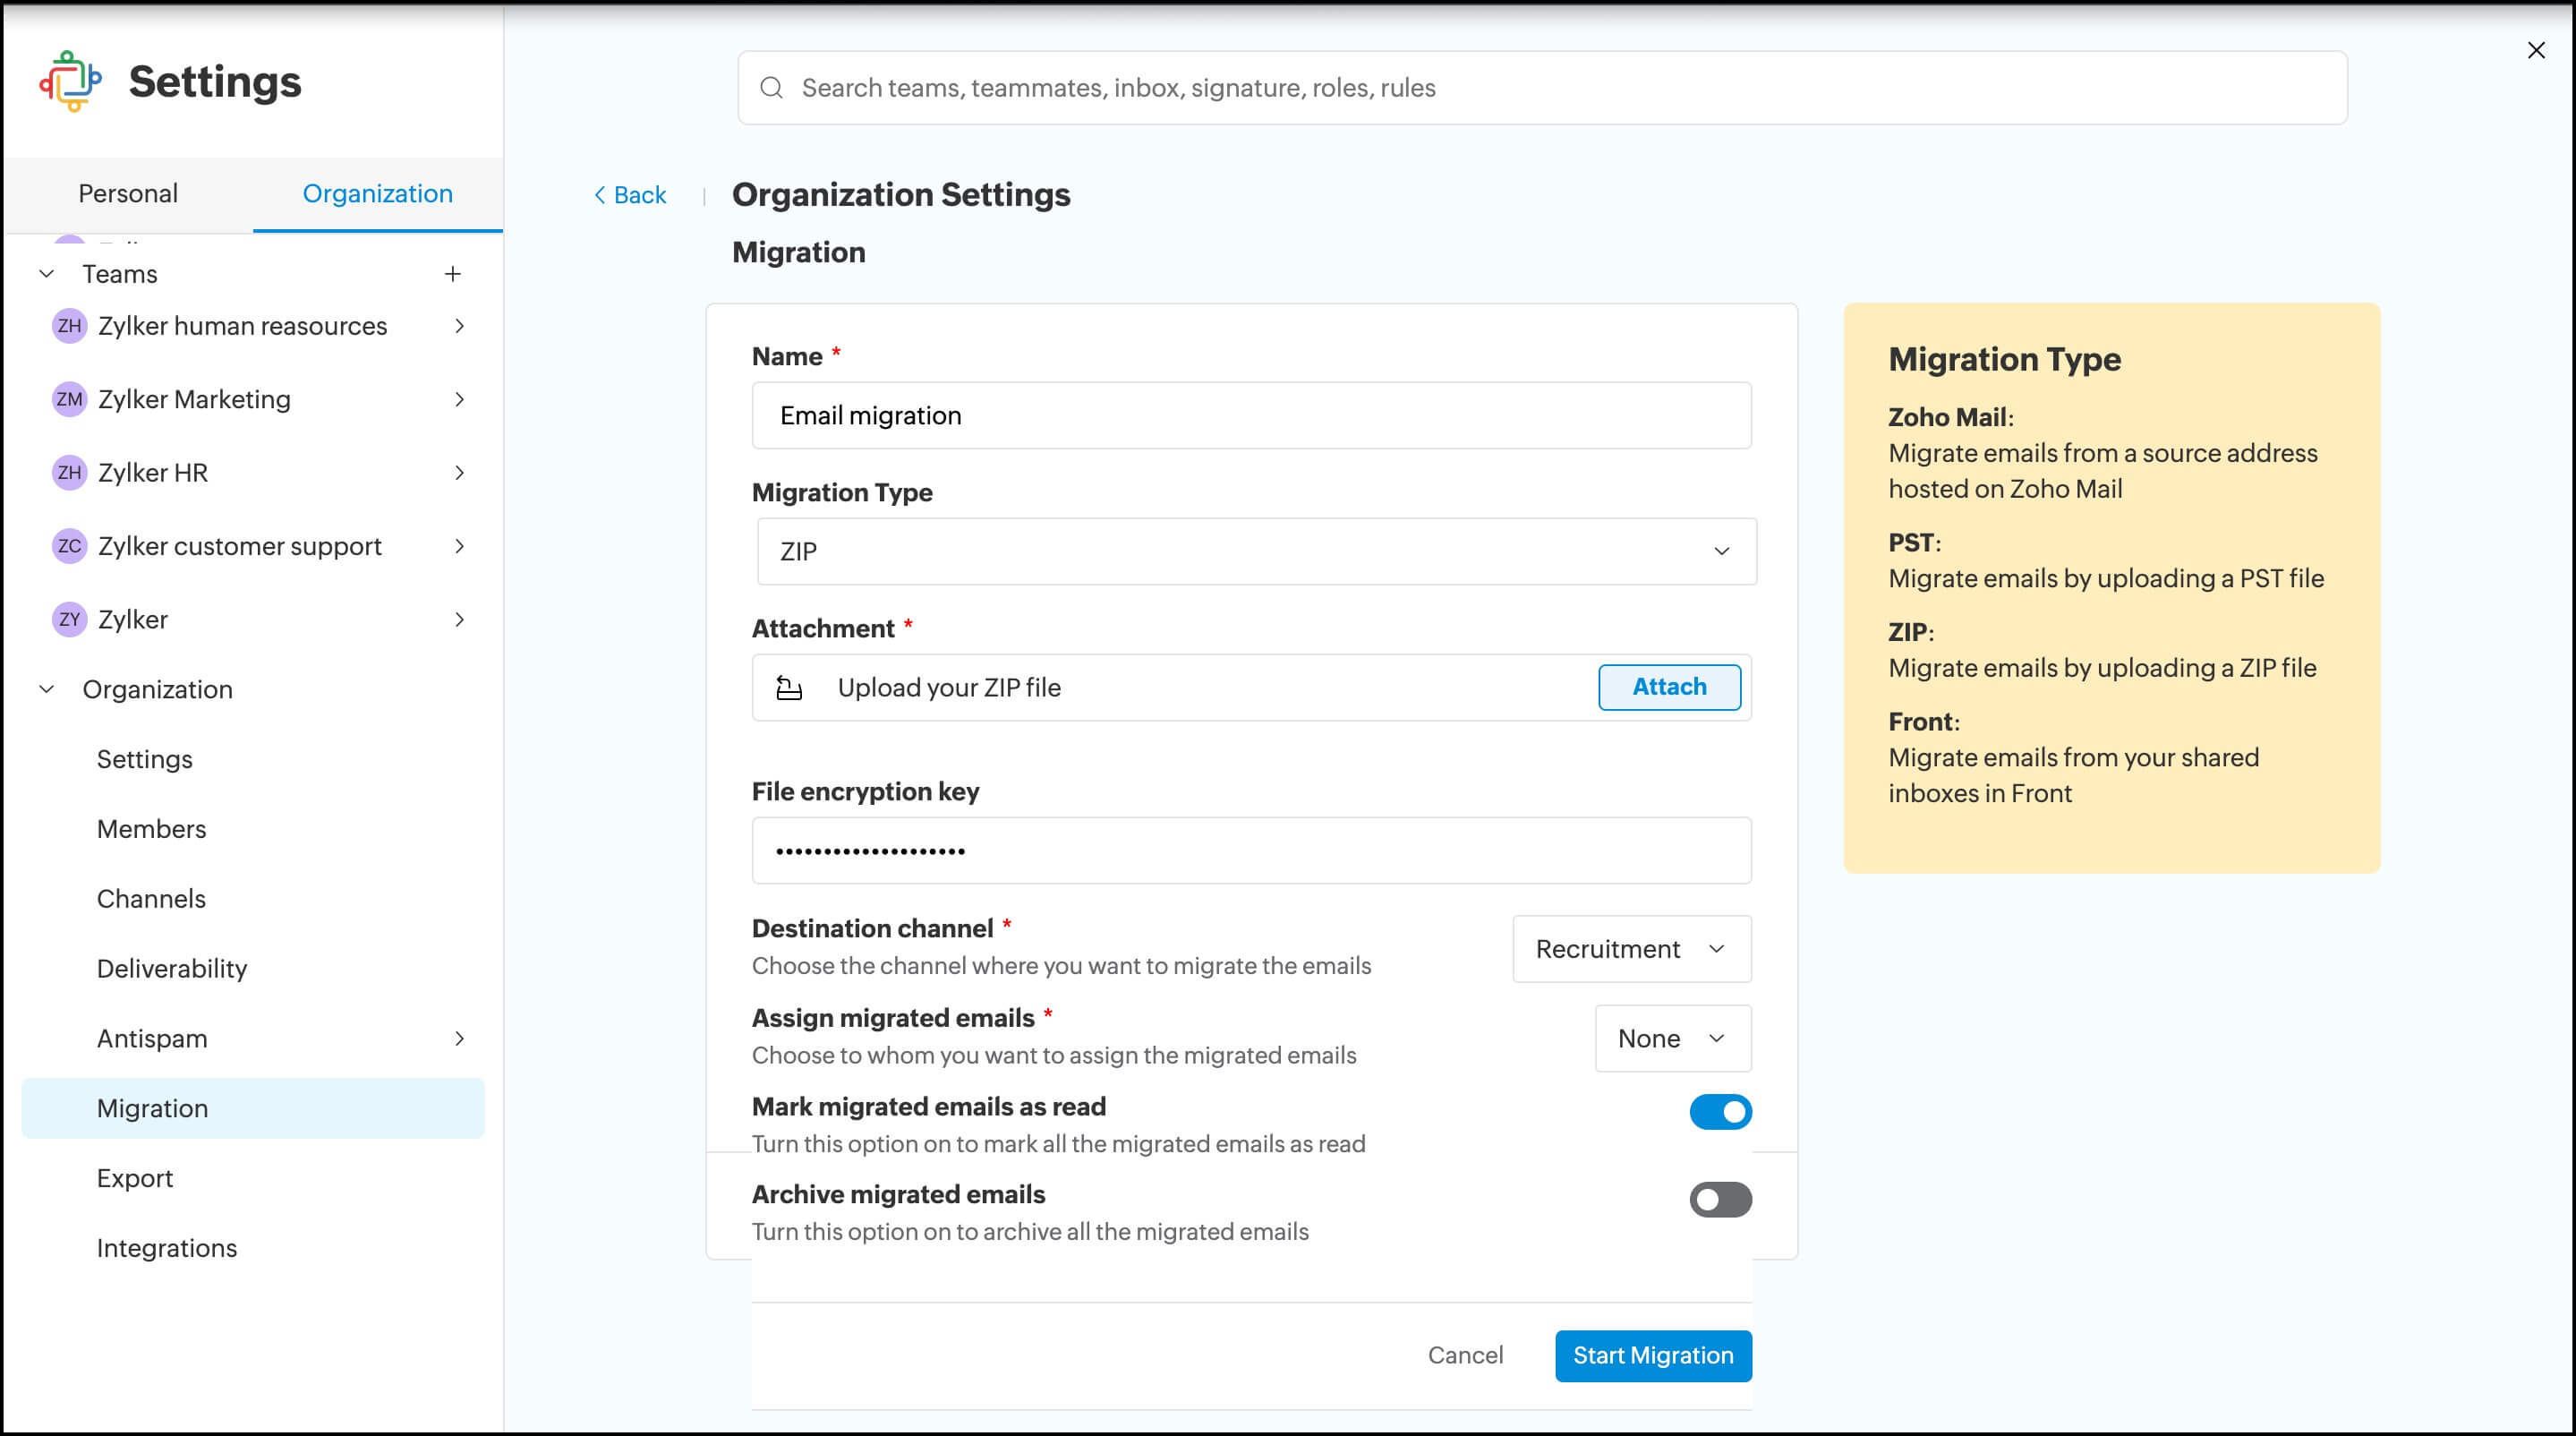
Task: Click the Zylker customer support ZC avatar
Action: [x=69, y=546]
